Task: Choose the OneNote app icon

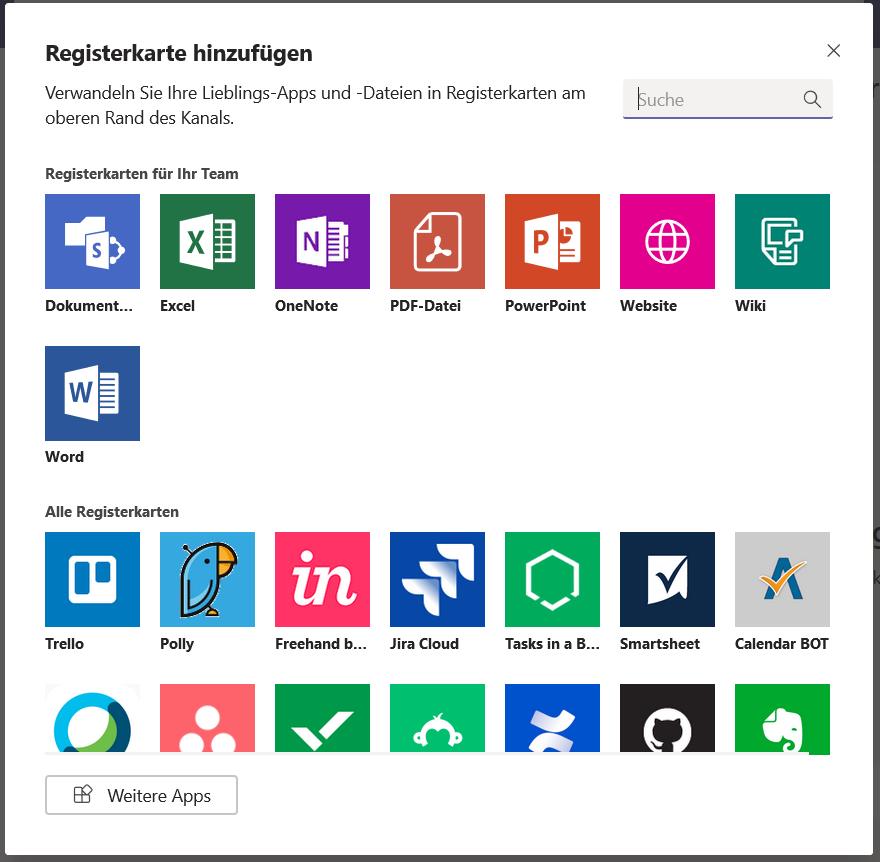Action: (x=322, y=241)
